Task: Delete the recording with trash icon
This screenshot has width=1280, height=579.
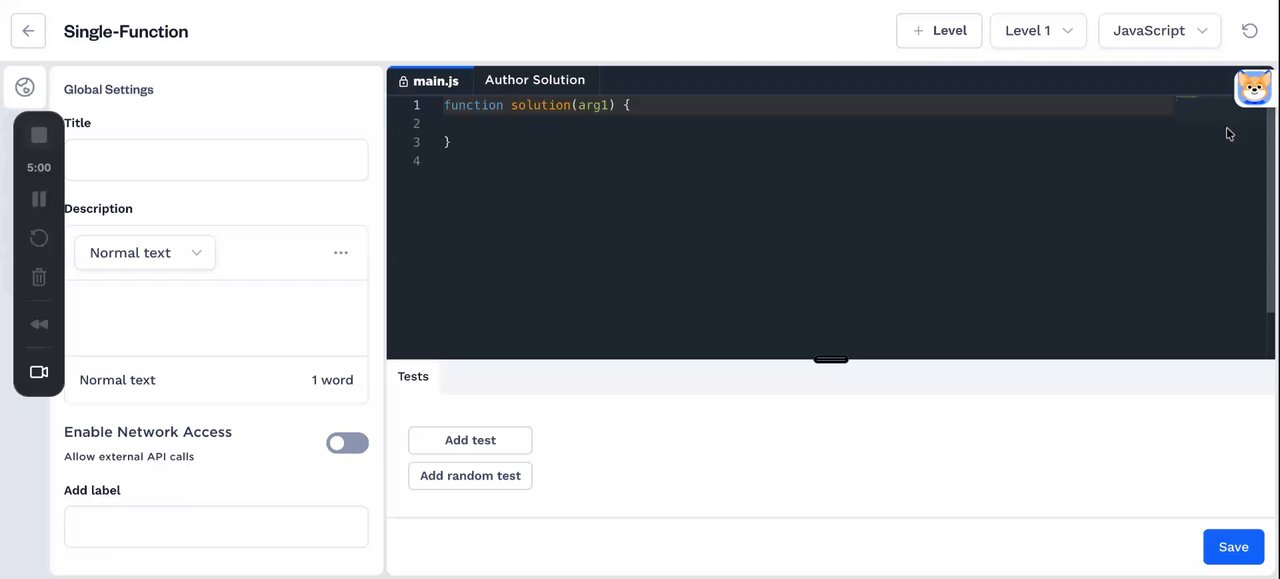Action: (x=39, y=277)
